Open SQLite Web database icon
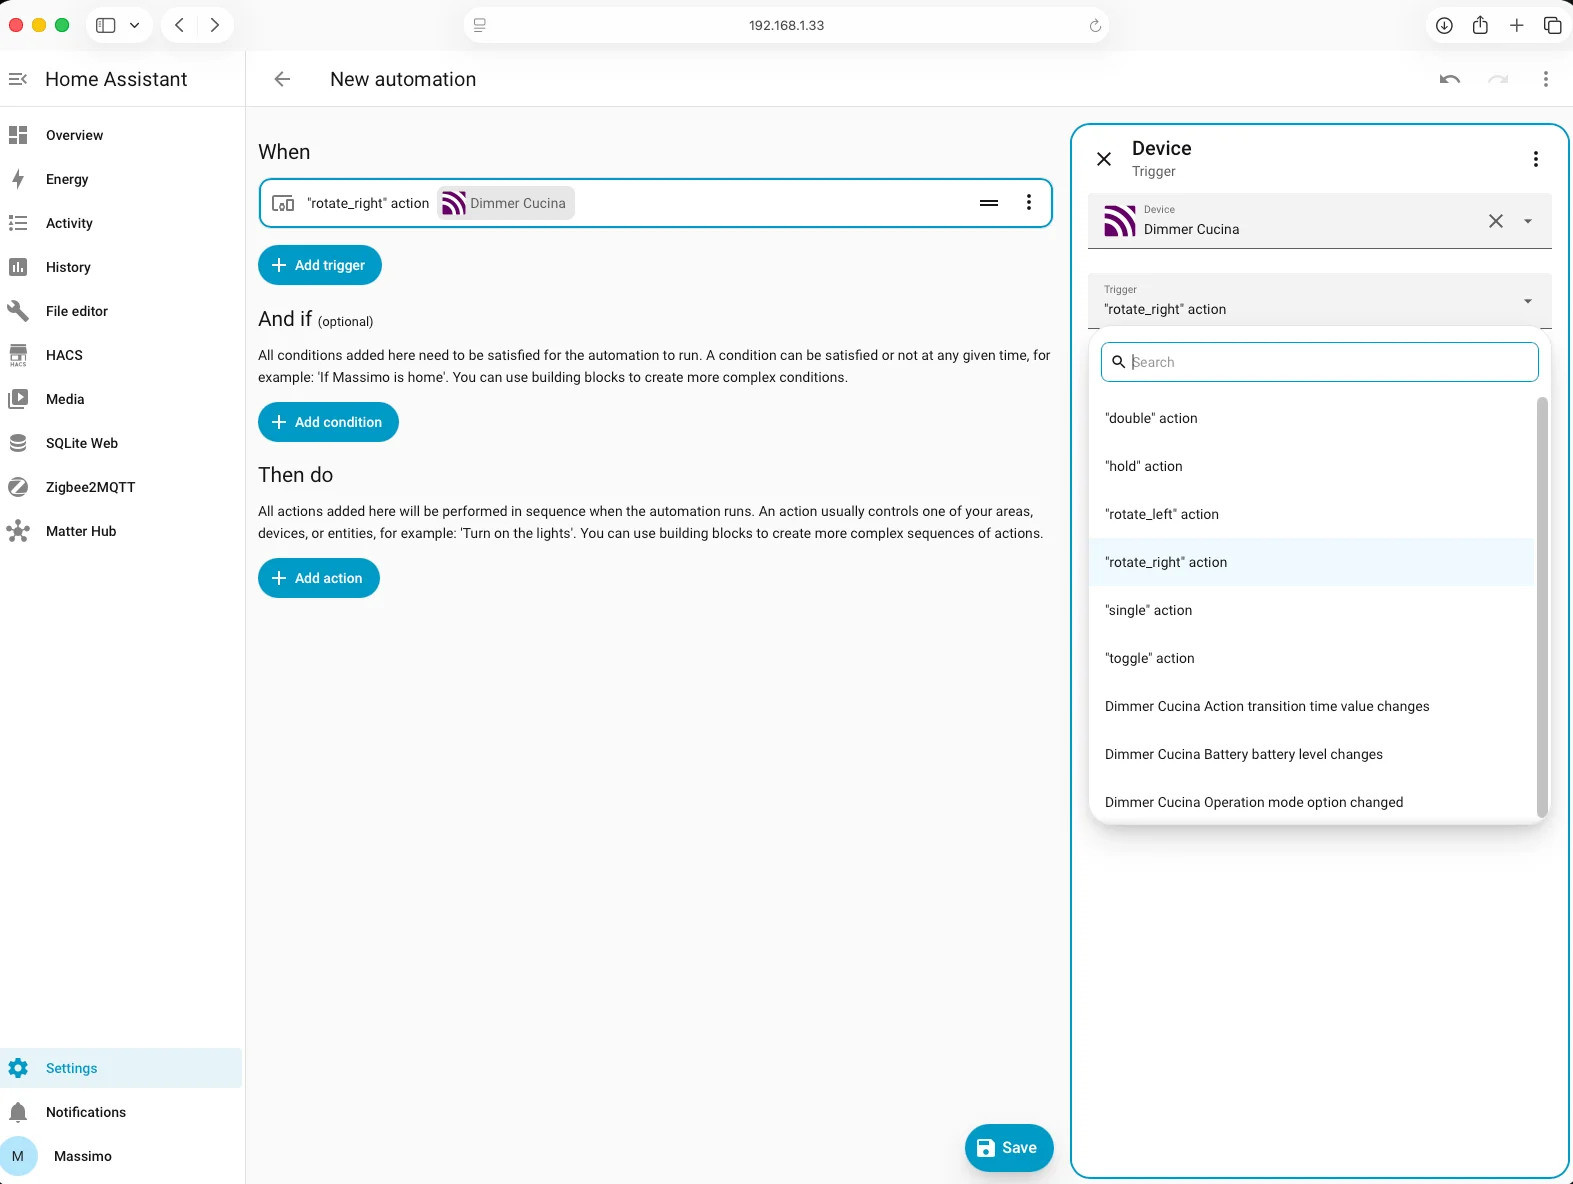The height and width of the screenshot is (1184, 1573). (x=18, y=443)
